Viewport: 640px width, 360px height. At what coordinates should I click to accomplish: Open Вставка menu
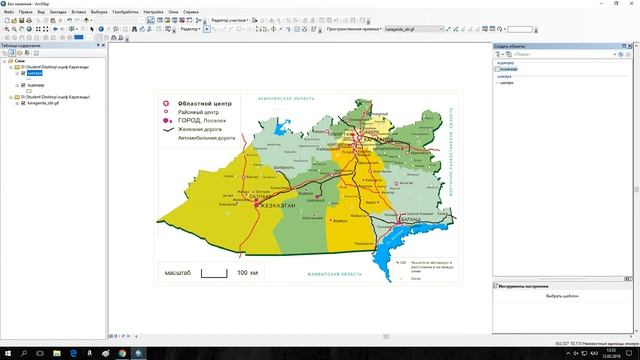[78, 12]
